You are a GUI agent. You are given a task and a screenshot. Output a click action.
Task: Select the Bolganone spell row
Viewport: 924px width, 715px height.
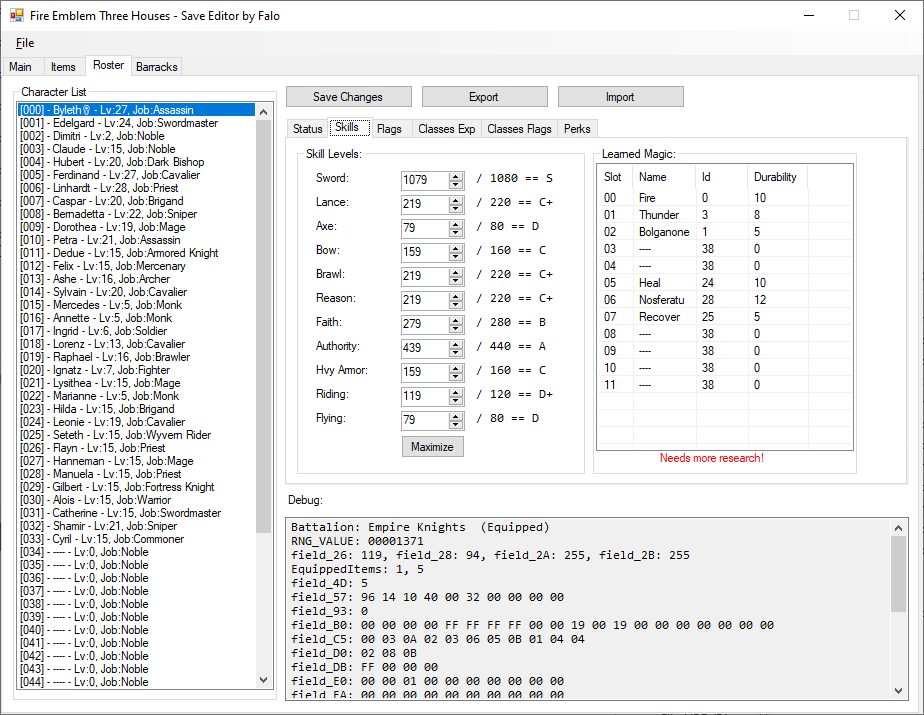point(725,232)
